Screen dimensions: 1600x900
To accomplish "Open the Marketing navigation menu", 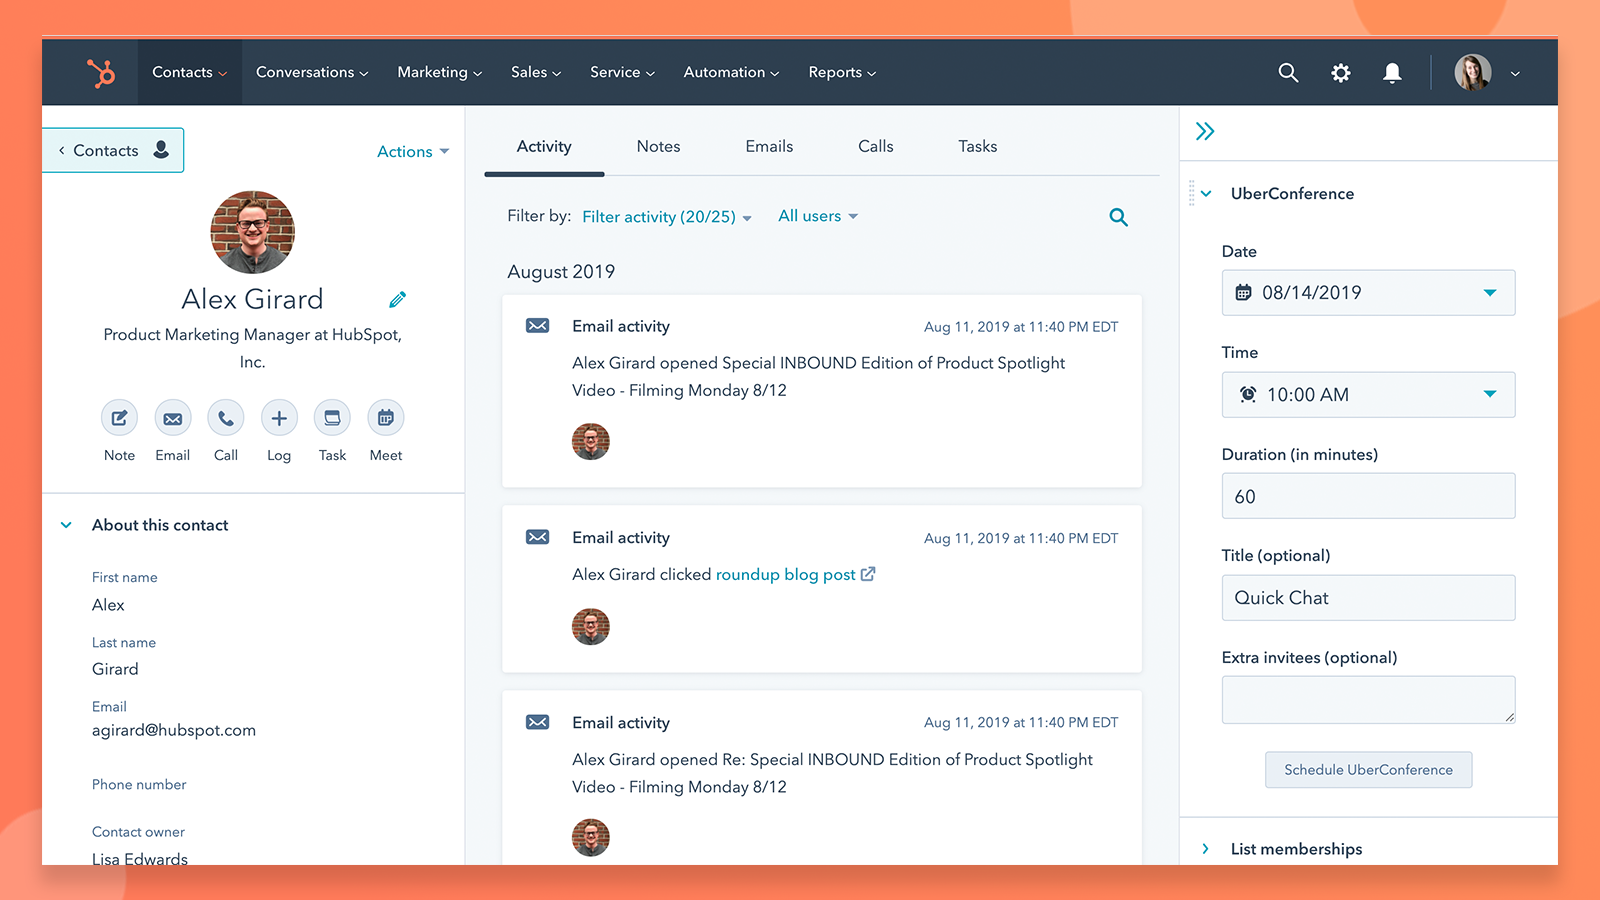I will (x=439, y=72).
